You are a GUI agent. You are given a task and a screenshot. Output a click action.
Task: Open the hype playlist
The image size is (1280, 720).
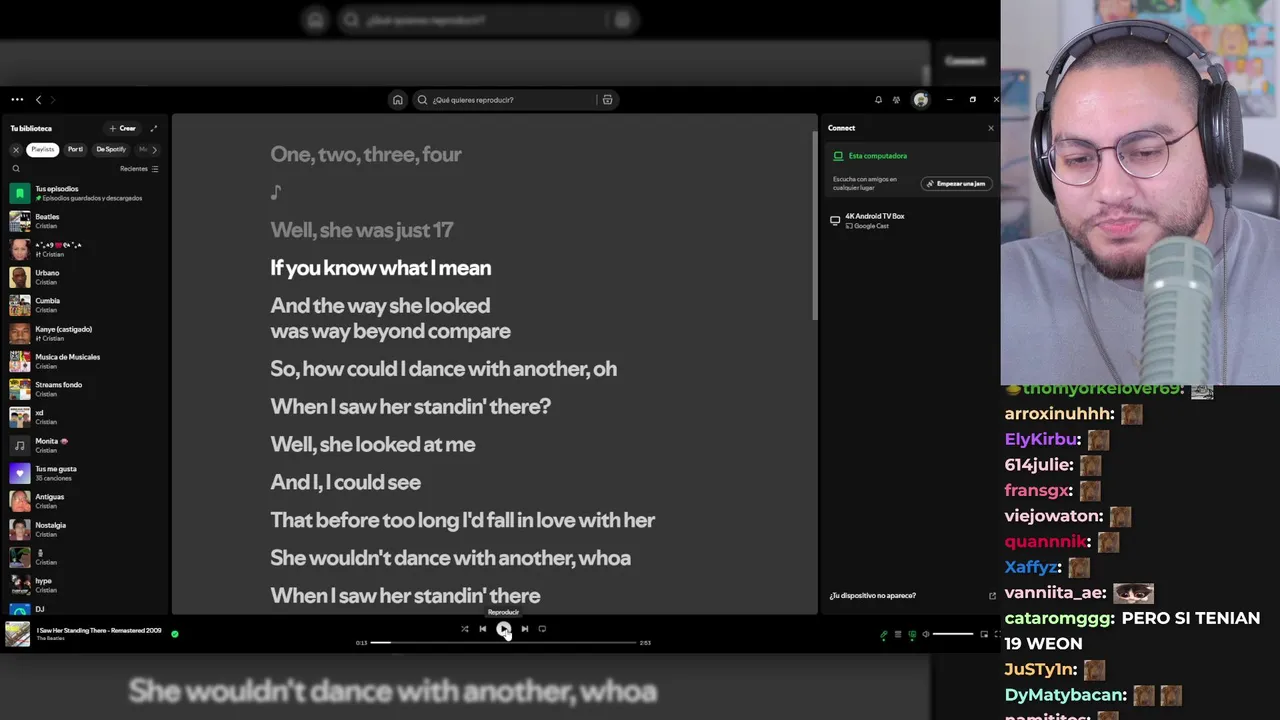pyautogui.click(x=86, y=585)
